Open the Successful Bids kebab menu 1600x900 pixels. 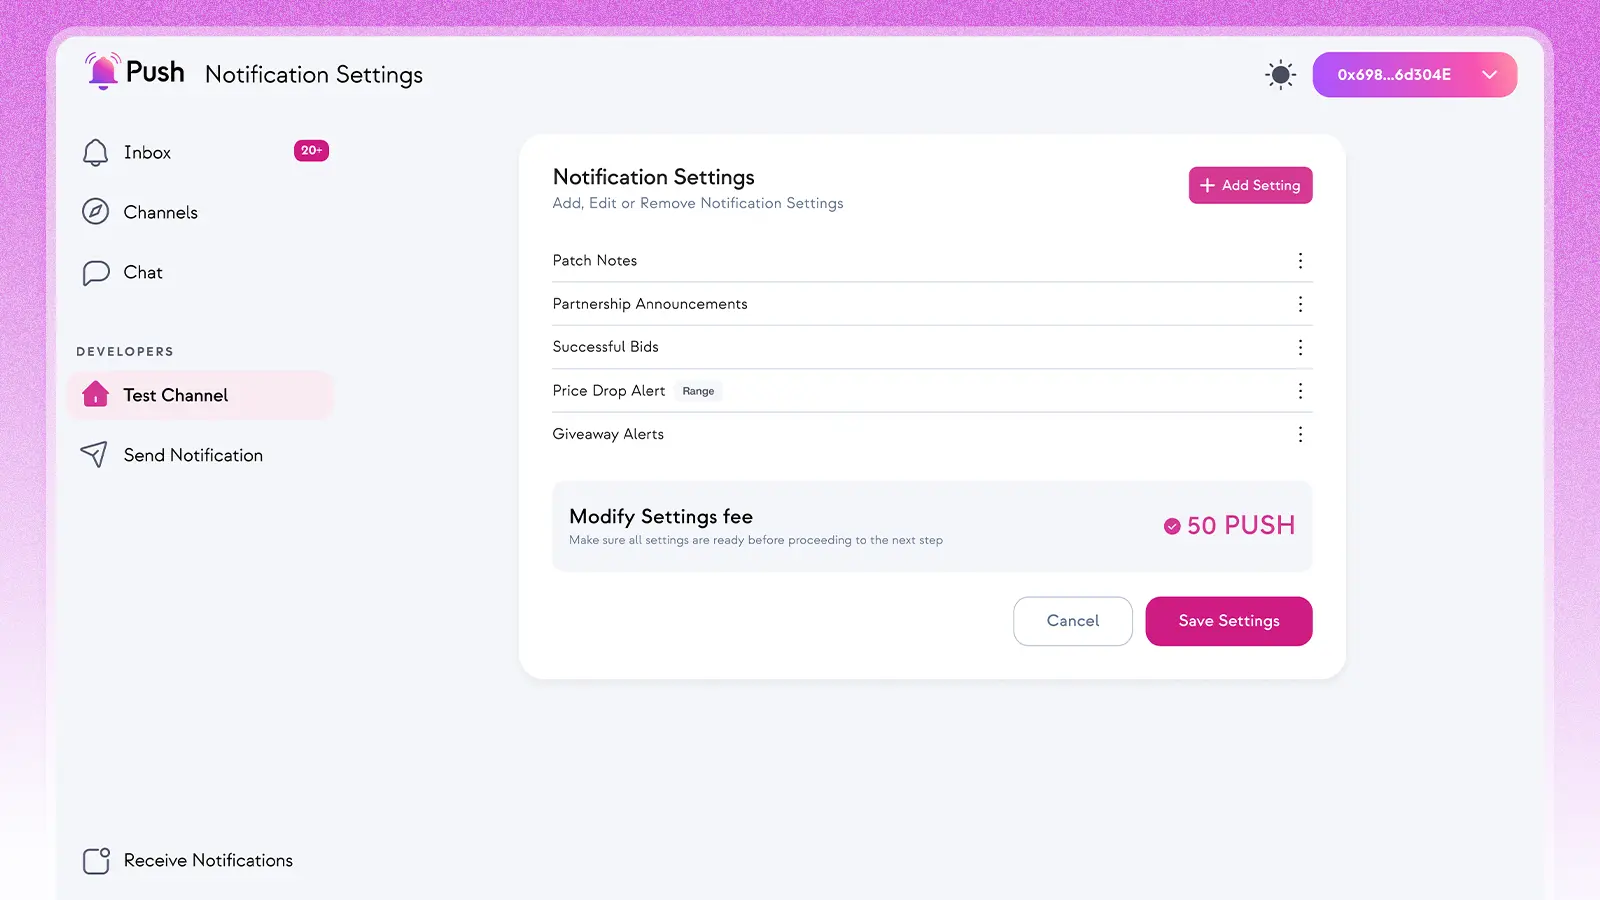click(1300, 347)
